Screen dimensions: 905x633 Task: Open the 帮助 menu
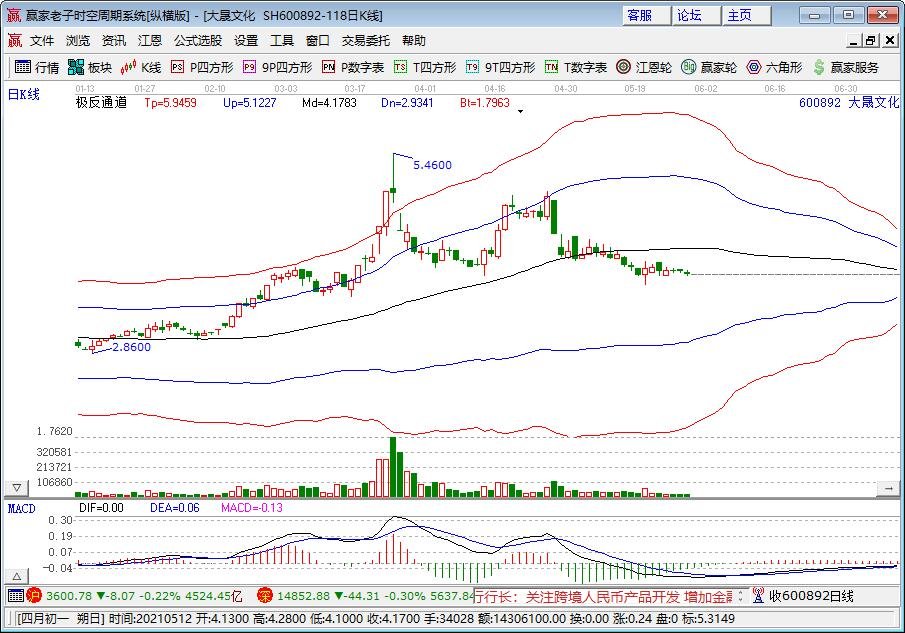(414, 40)
